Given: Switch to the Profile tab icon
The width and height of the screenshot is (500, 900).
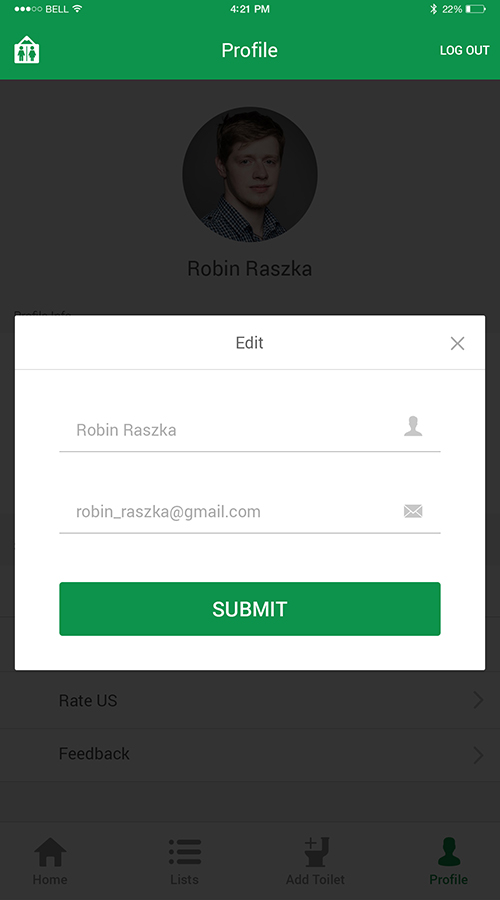Looking at the screenshot, I should coord(449,851).
